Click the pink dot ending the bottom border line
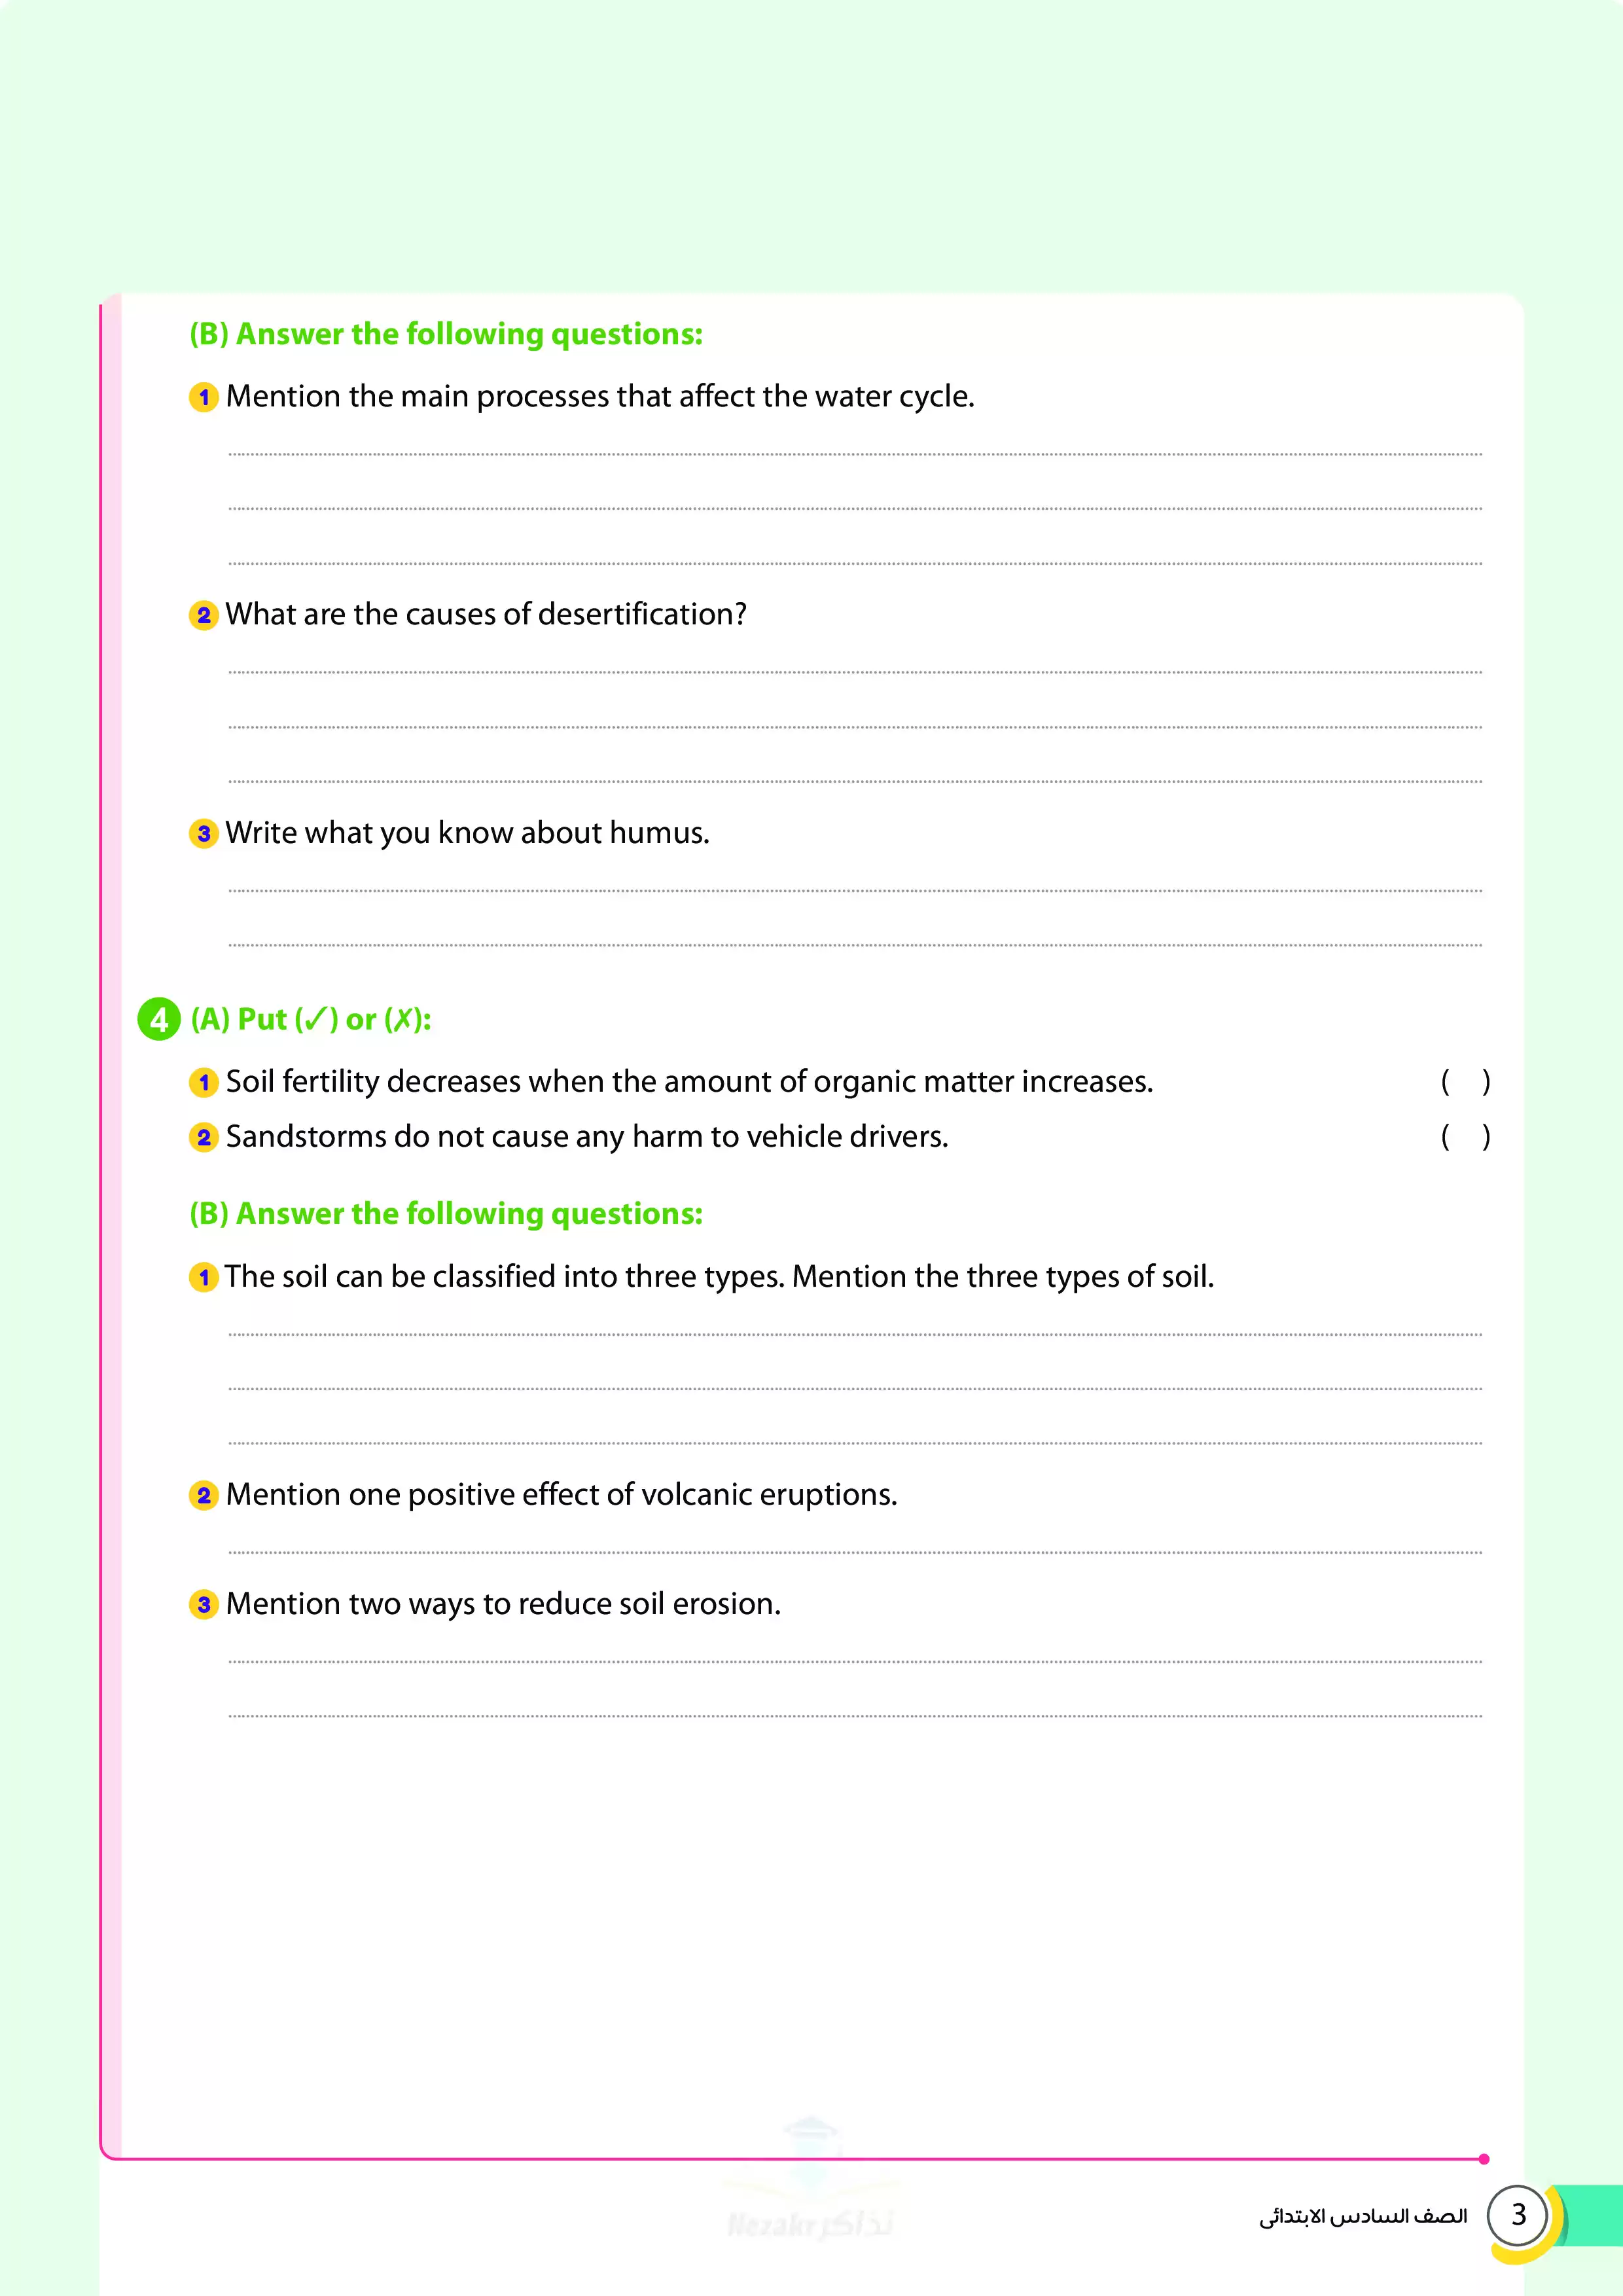Image resolution: width=1623 pixels, height=2296 pixels. click(1484, 2159)
